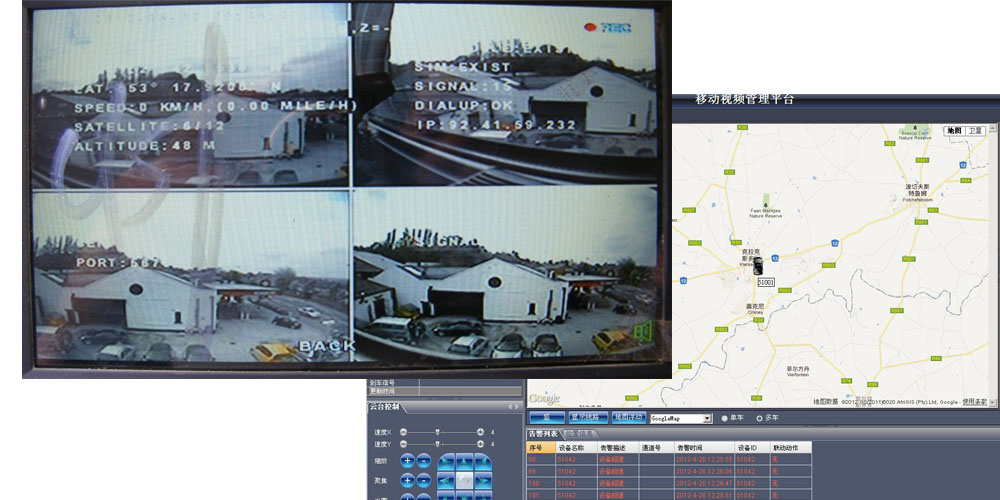Tilt camera up with PTZ arrow
1000x500 pixels.
[464, 462]
